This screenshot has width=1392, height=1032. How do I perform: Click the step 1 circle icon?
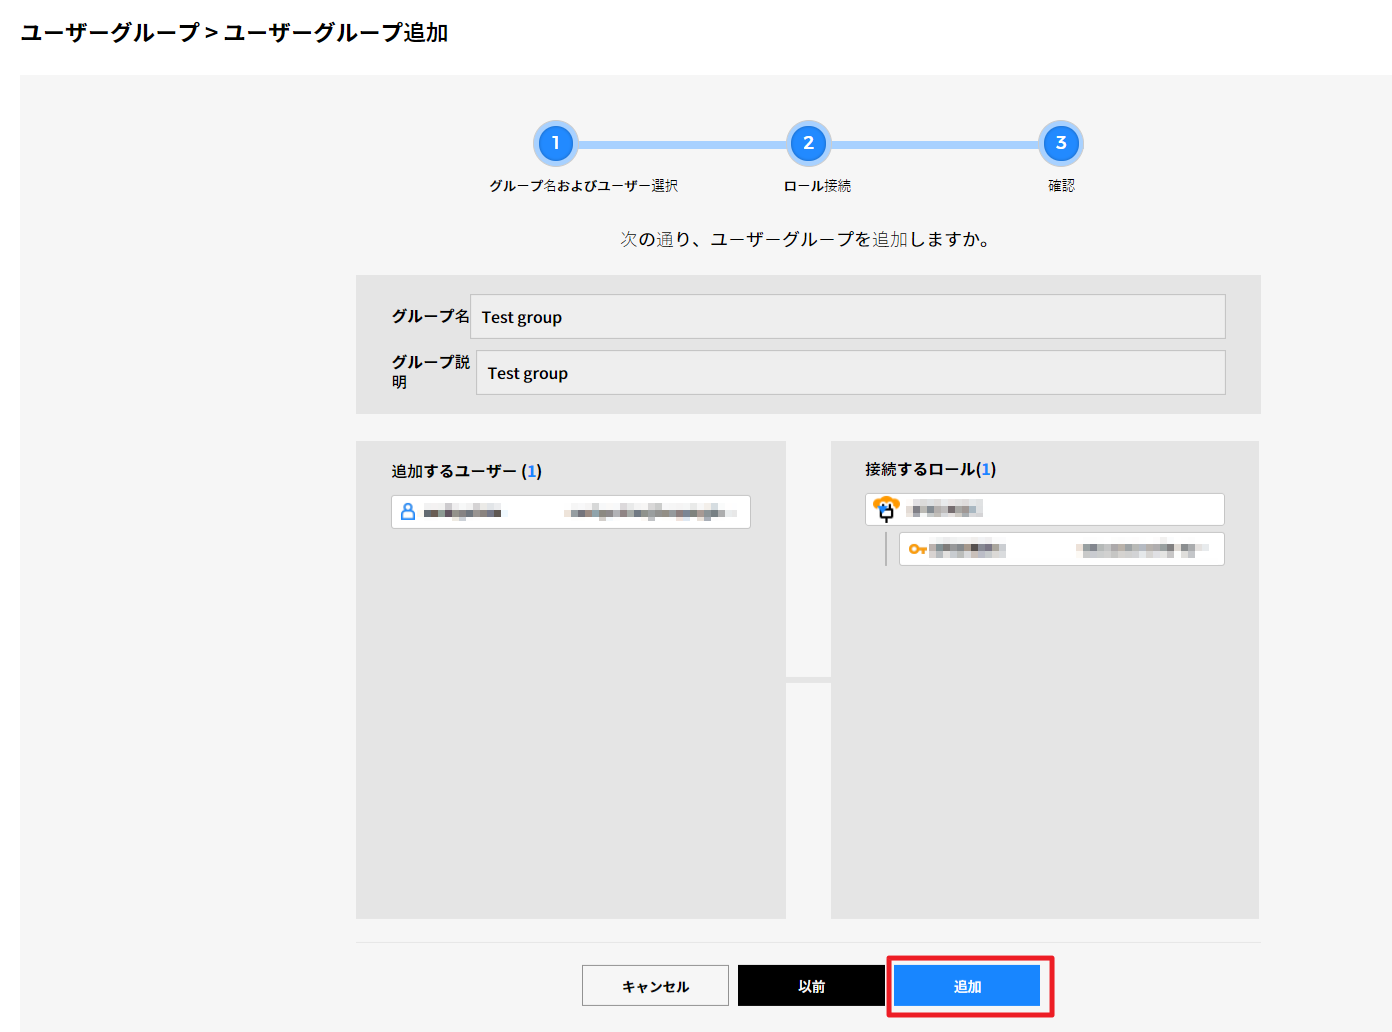point(555,143)
